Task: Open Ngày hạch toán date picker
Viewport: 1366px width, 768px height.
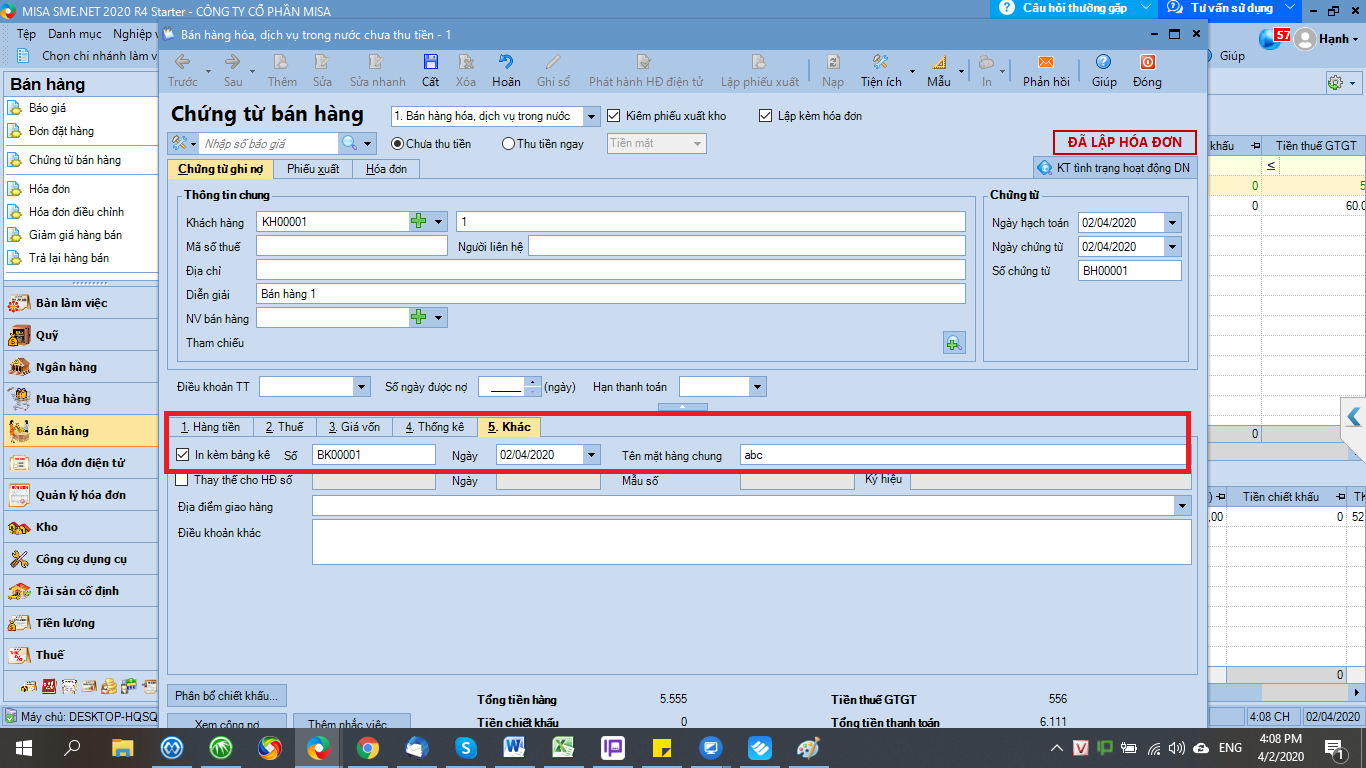Action: 1173,223
